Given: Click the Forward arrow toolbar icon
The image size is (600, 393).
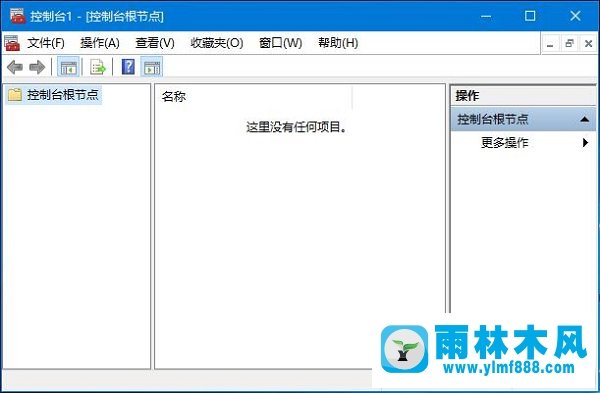Looking at the screenshot, I should point(37,67).
